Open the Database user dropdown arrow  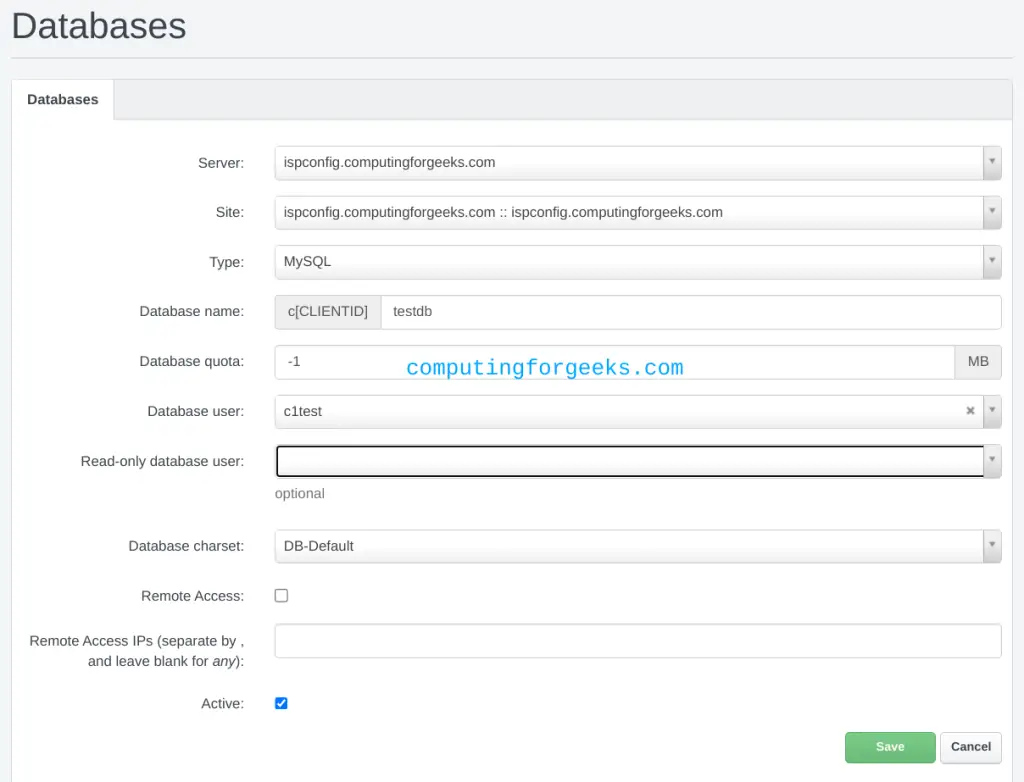click(x=992, y=411)
